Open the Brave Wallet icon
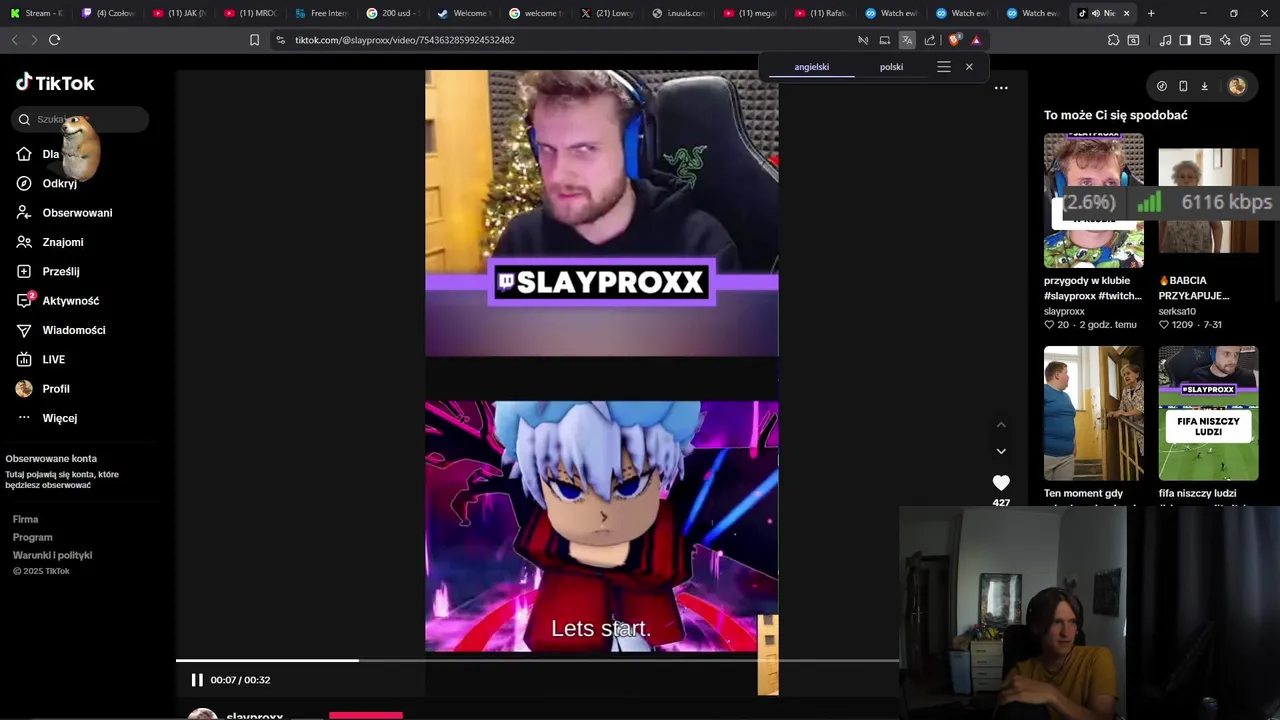The width and height of the screenshot is (1280, 720). tap(1205, 40)
